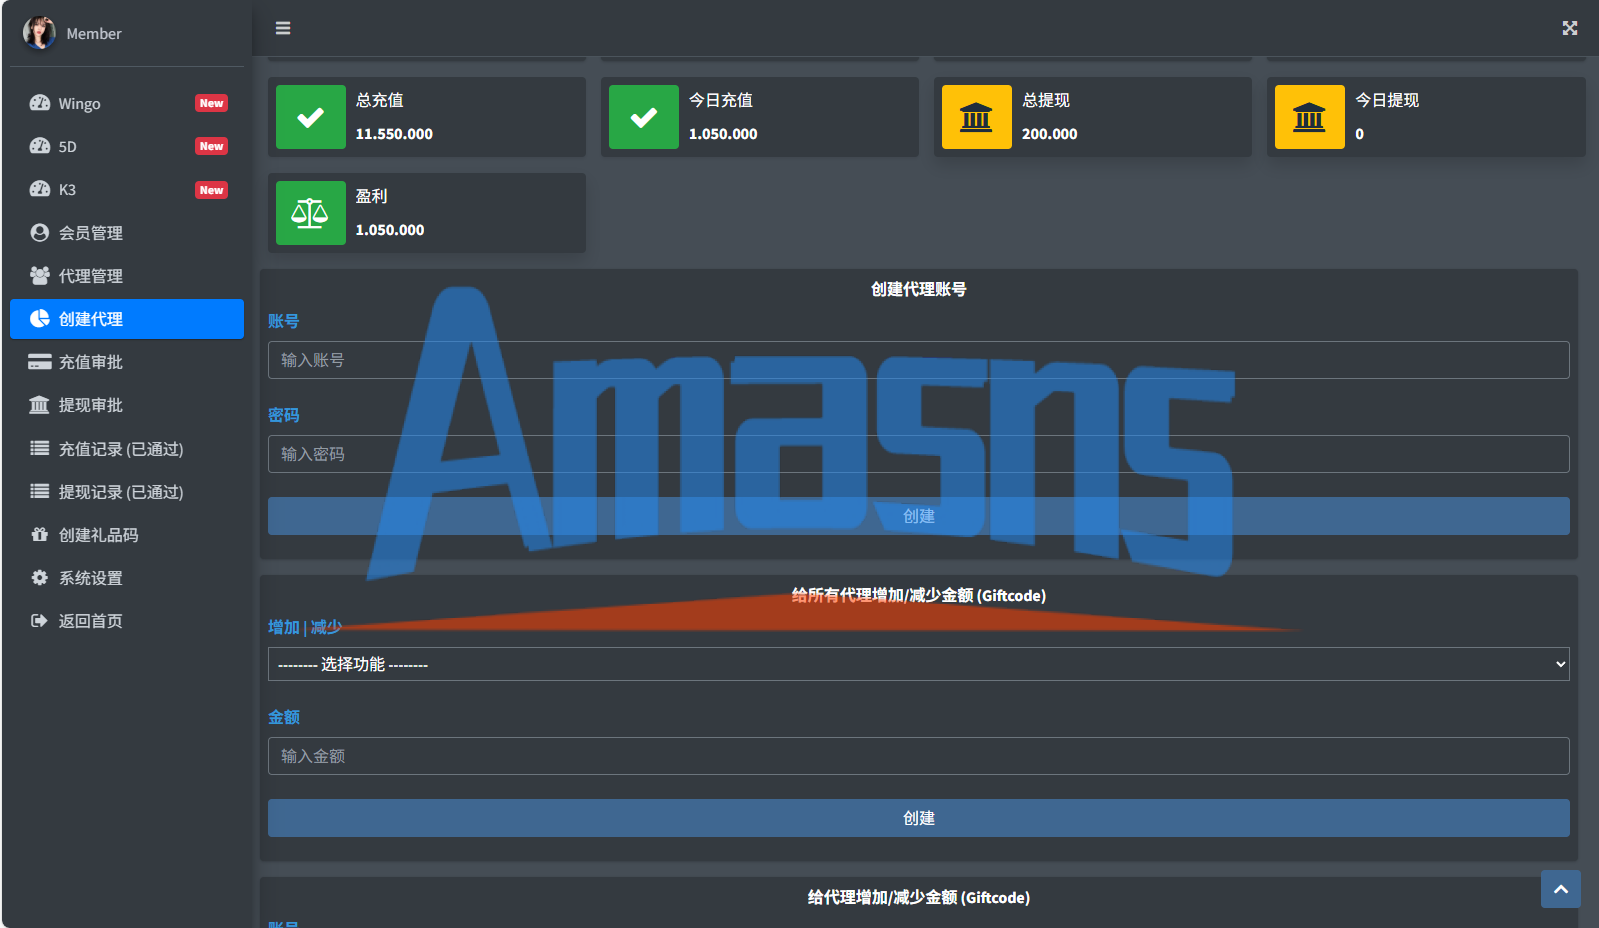Screen dimensions: 1599x928
Task: Open the K3 game menu
Action: [127, 189]
